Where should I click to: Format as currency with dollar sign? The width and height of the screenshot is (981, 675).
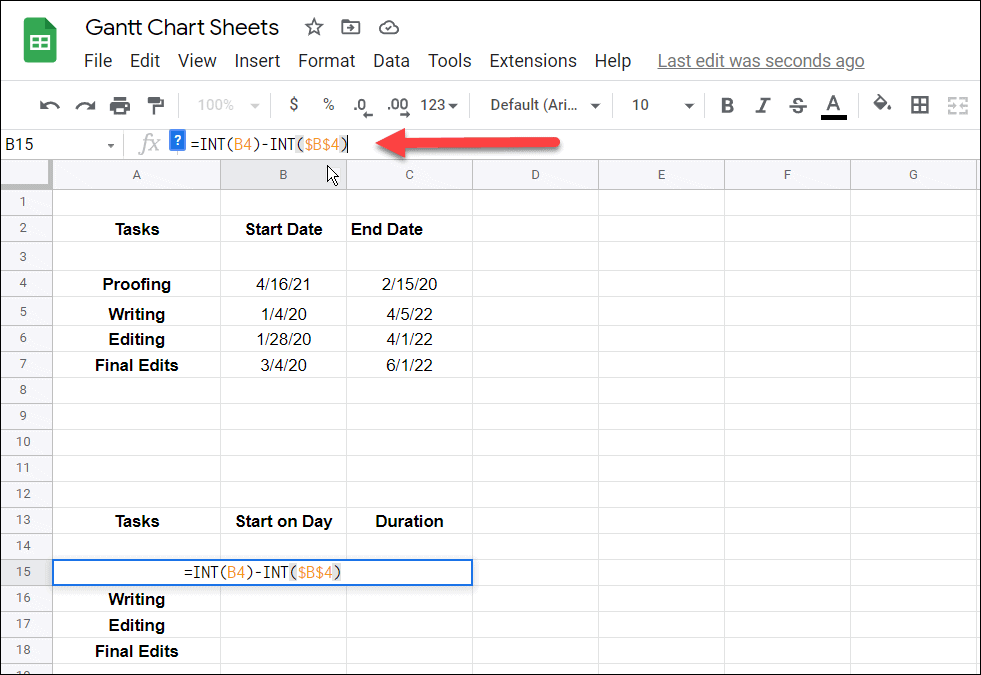pos(293,104)
